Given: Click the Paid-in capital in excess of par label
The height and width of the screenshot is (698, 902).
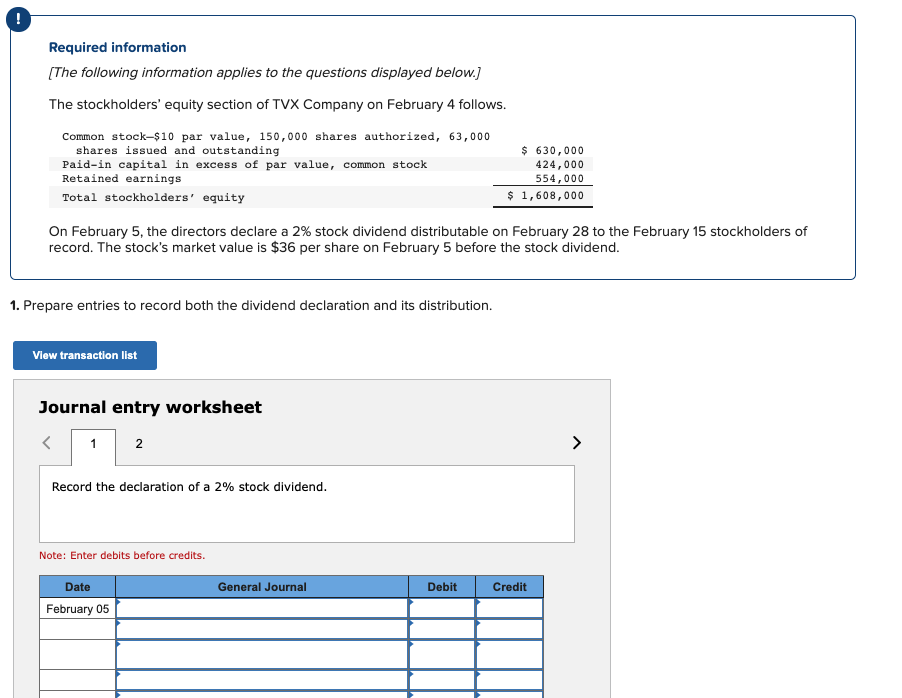Looking at the screenshot, I should tap(244, 165).
